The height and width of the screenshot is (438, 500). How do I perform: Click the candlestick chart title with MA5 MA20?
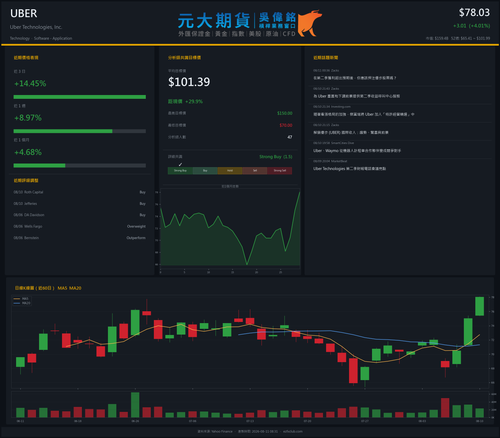coord(48,288)
